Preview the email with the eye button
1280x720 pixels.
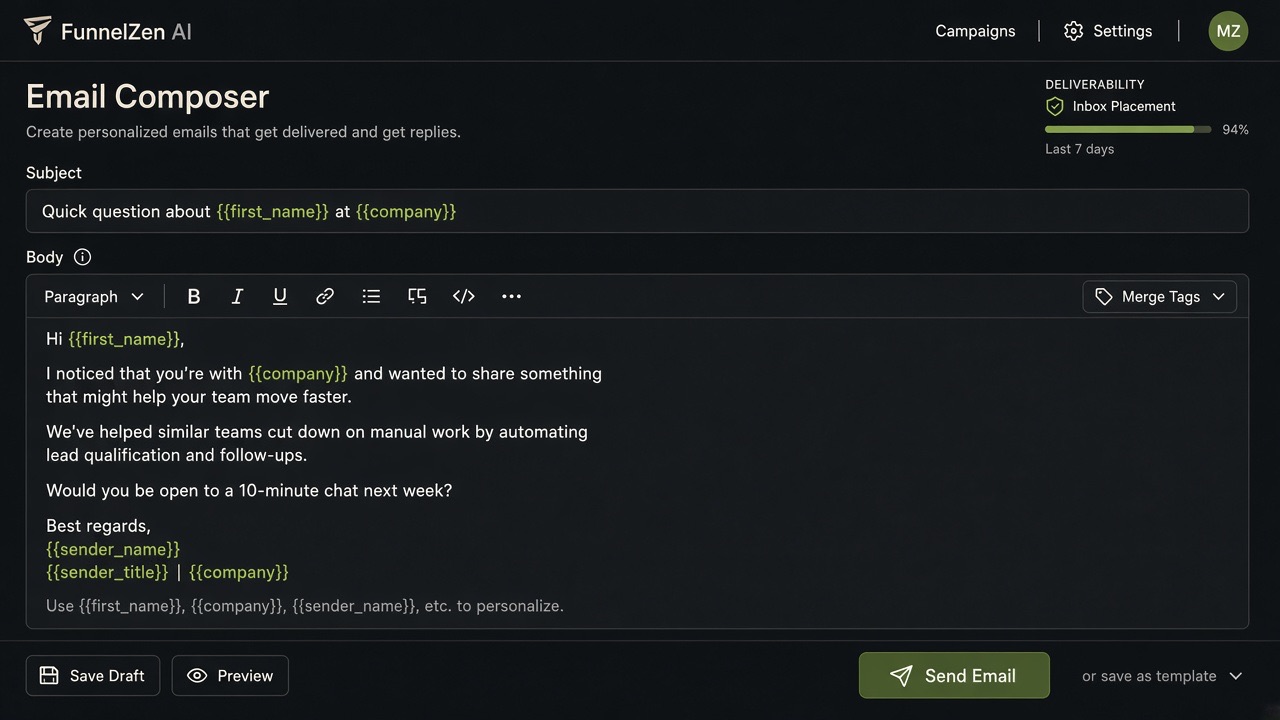pos(230,676)
